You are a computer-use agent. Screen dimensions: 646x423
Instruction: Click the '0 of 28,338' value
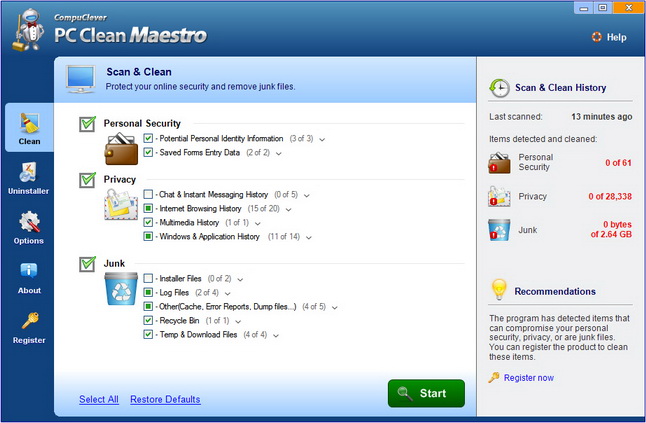pyautogui.click(x=610, y=196)
